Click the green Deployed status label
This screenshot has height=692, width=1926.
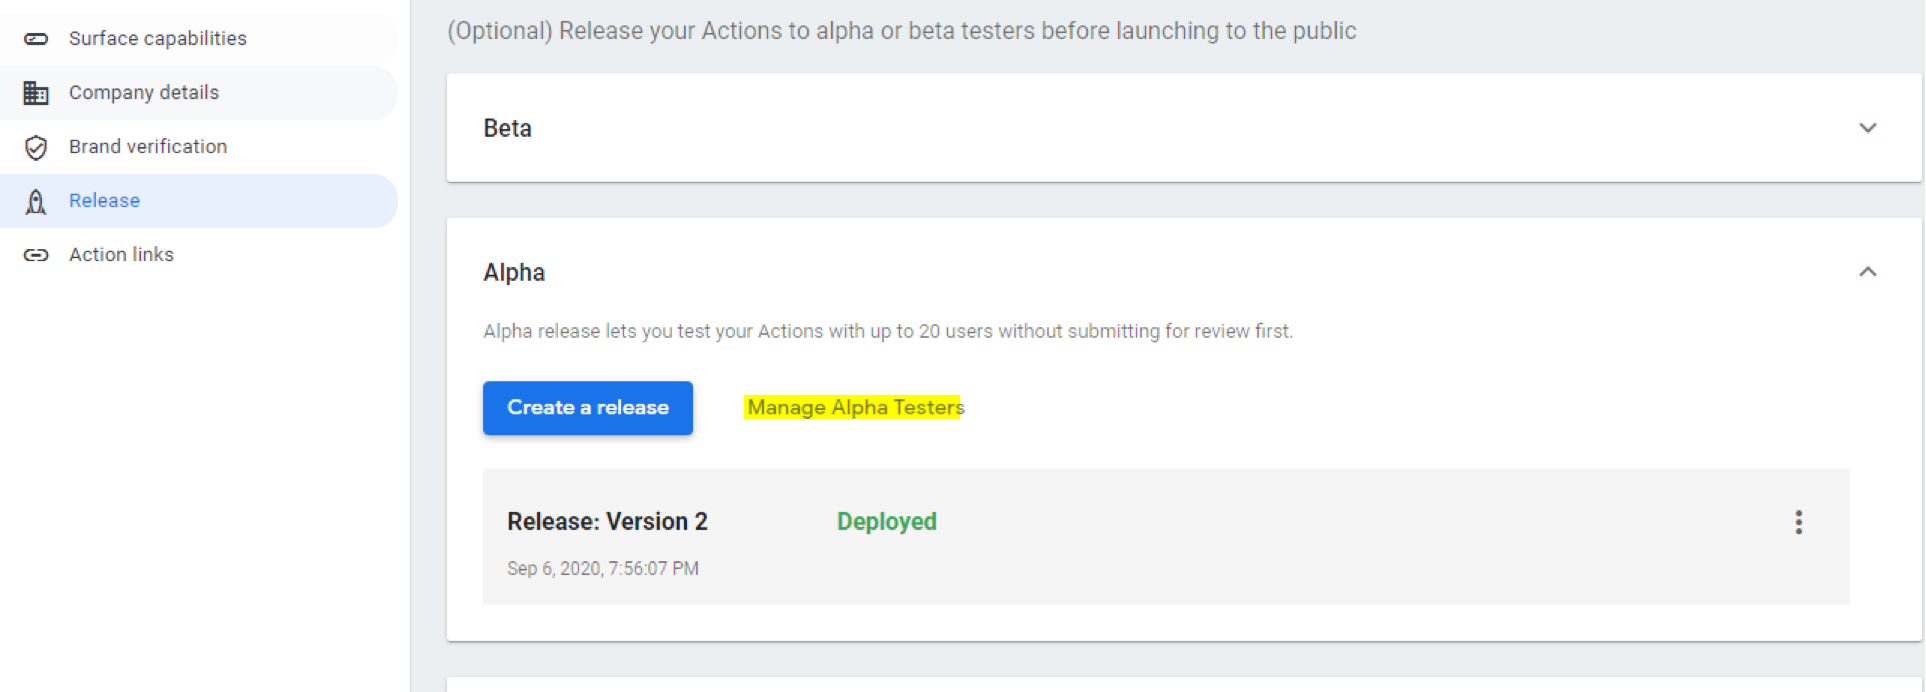pyautogui.click(x=887, y=521)
